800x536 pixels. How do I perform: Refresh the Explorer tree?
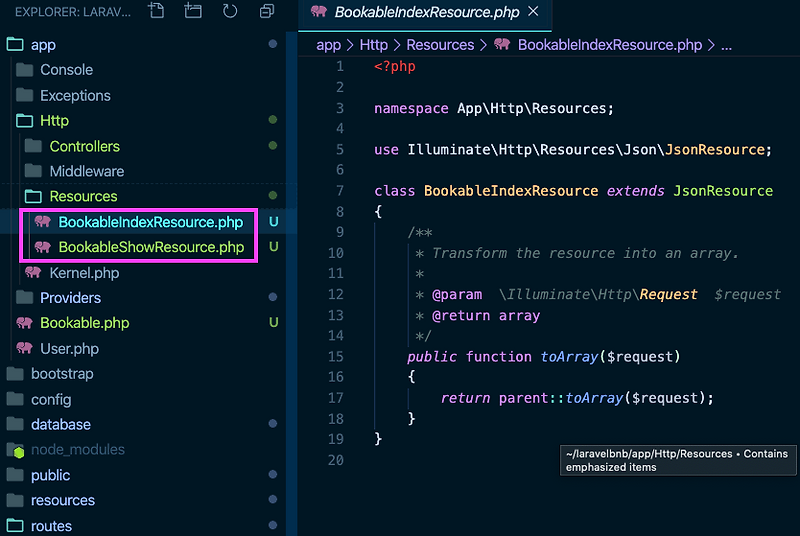[x=230, y=11]
